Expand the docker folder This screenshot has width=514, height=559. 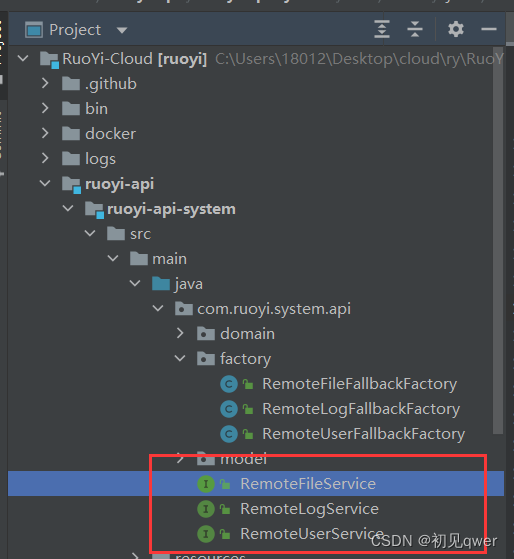(45, 133)
